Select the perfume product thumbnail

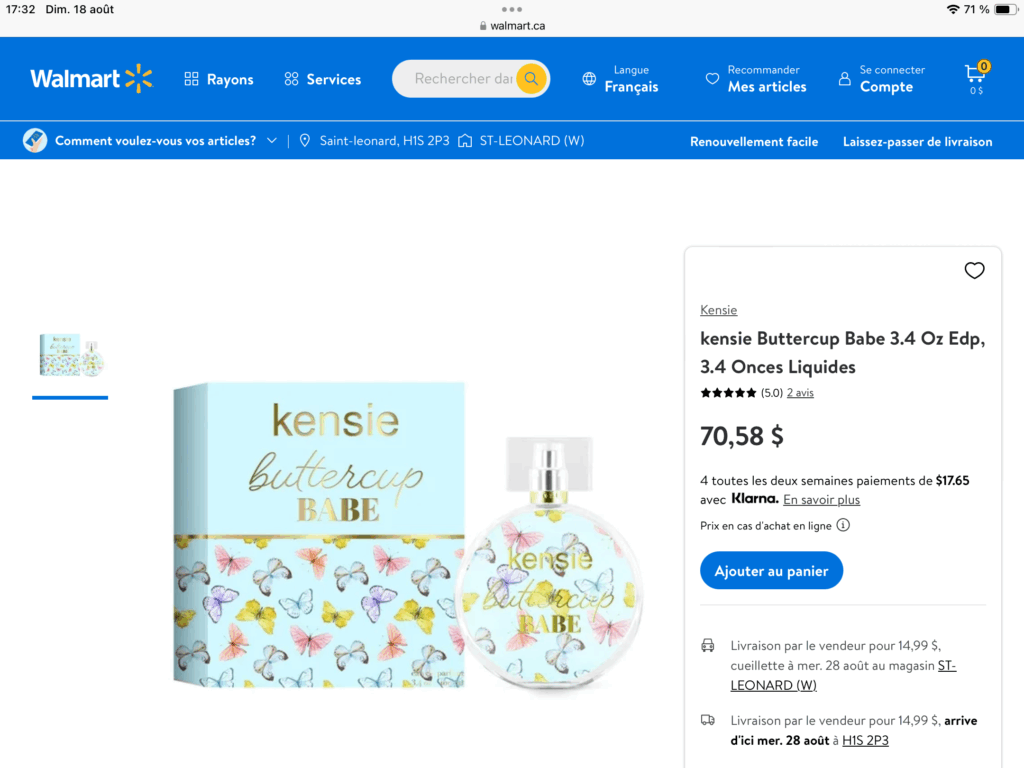tap(71, 355)
